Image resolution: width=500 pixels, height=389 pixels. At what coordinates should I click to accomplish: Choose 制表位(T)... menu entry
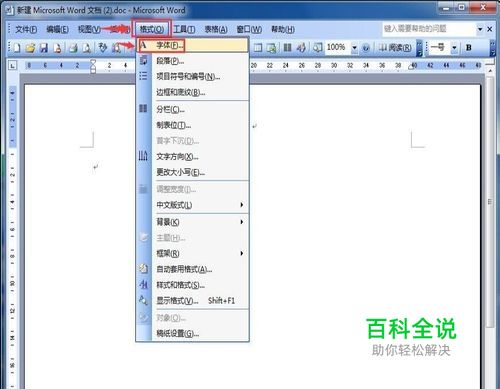(x=192, y=125)
